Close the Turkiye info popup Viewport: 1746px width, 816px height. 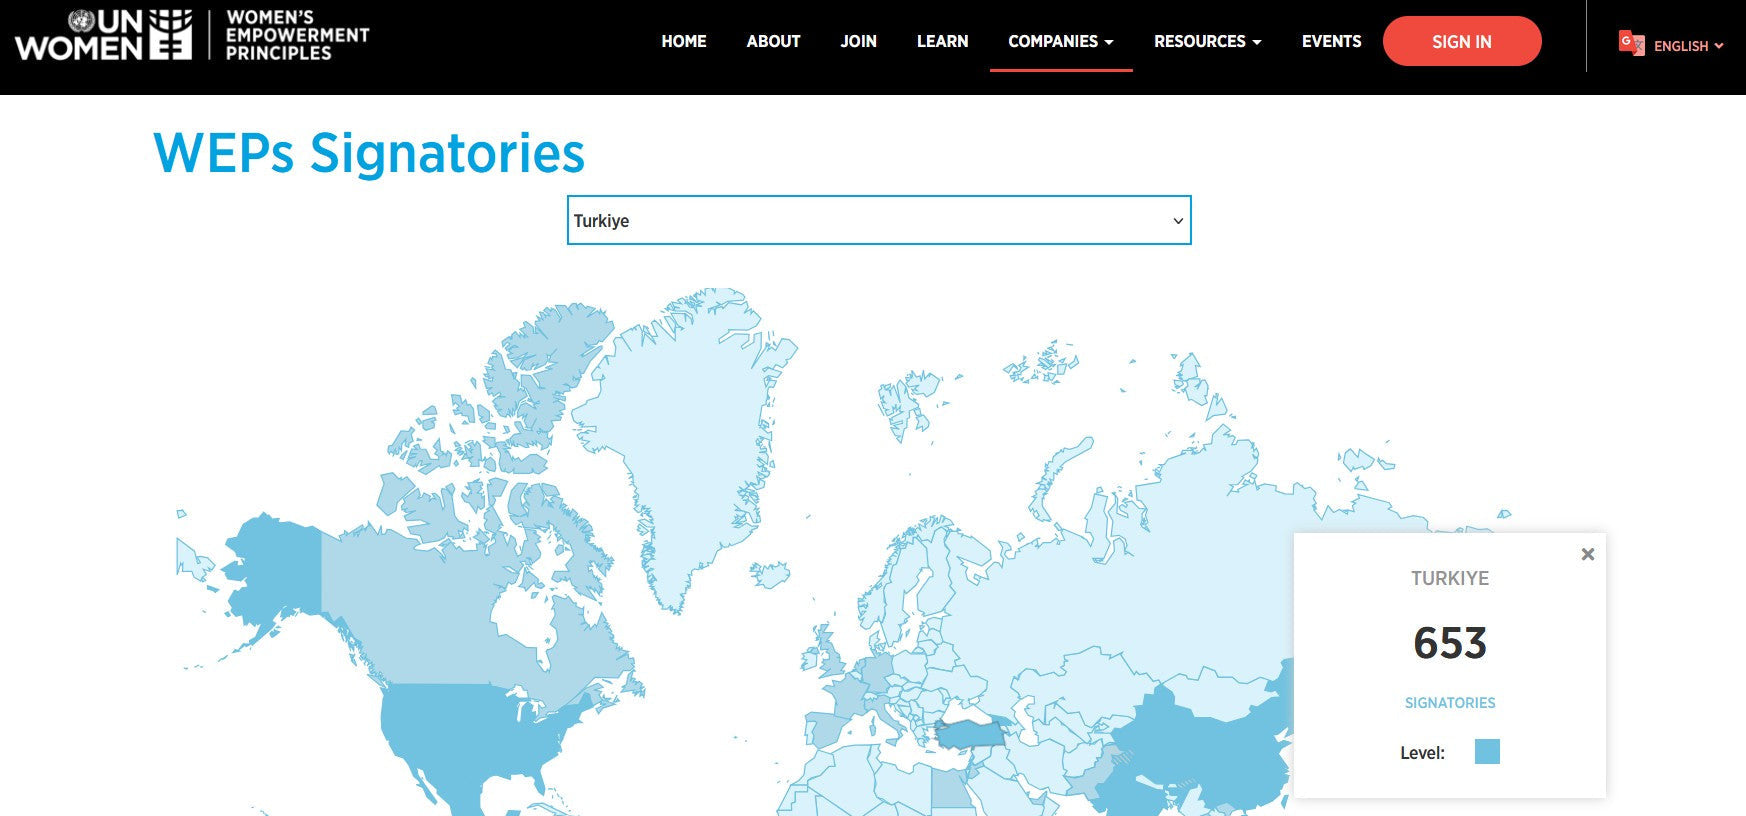point(1587,554)
